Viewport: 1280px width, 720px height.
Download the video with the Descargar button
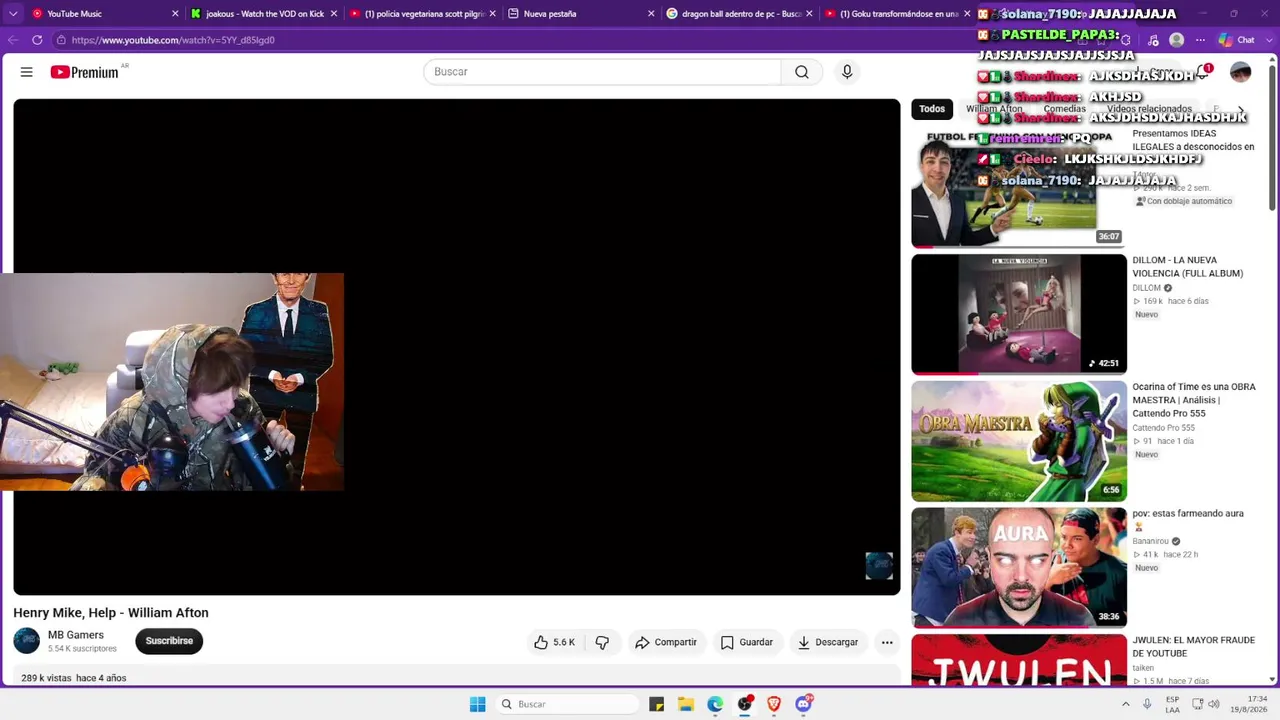(x=828, y=642)
